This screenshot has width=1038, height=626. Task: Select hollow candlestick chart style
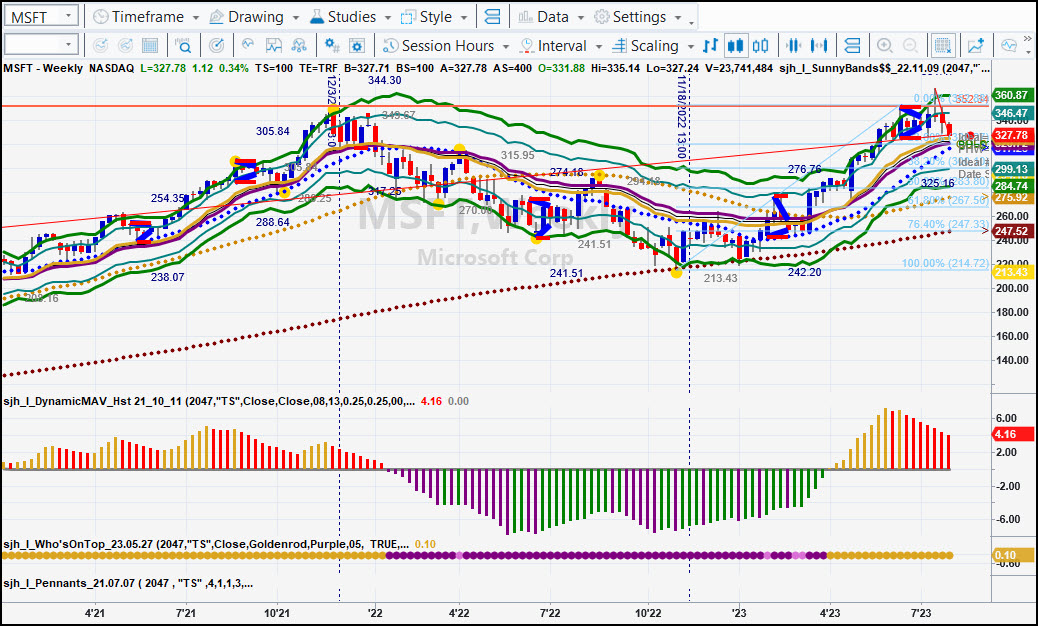pyautogui.click(x=761, y=46)
